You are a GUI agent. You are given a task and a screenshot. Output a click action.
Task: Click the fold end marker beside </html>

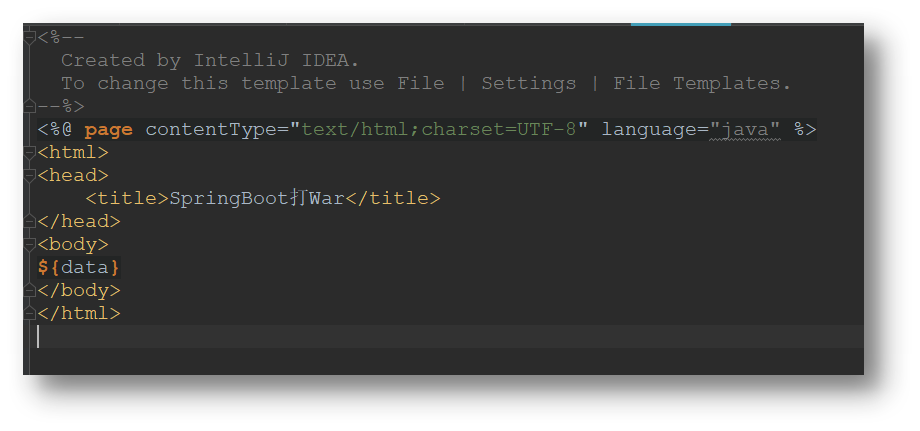coord(30,313)
